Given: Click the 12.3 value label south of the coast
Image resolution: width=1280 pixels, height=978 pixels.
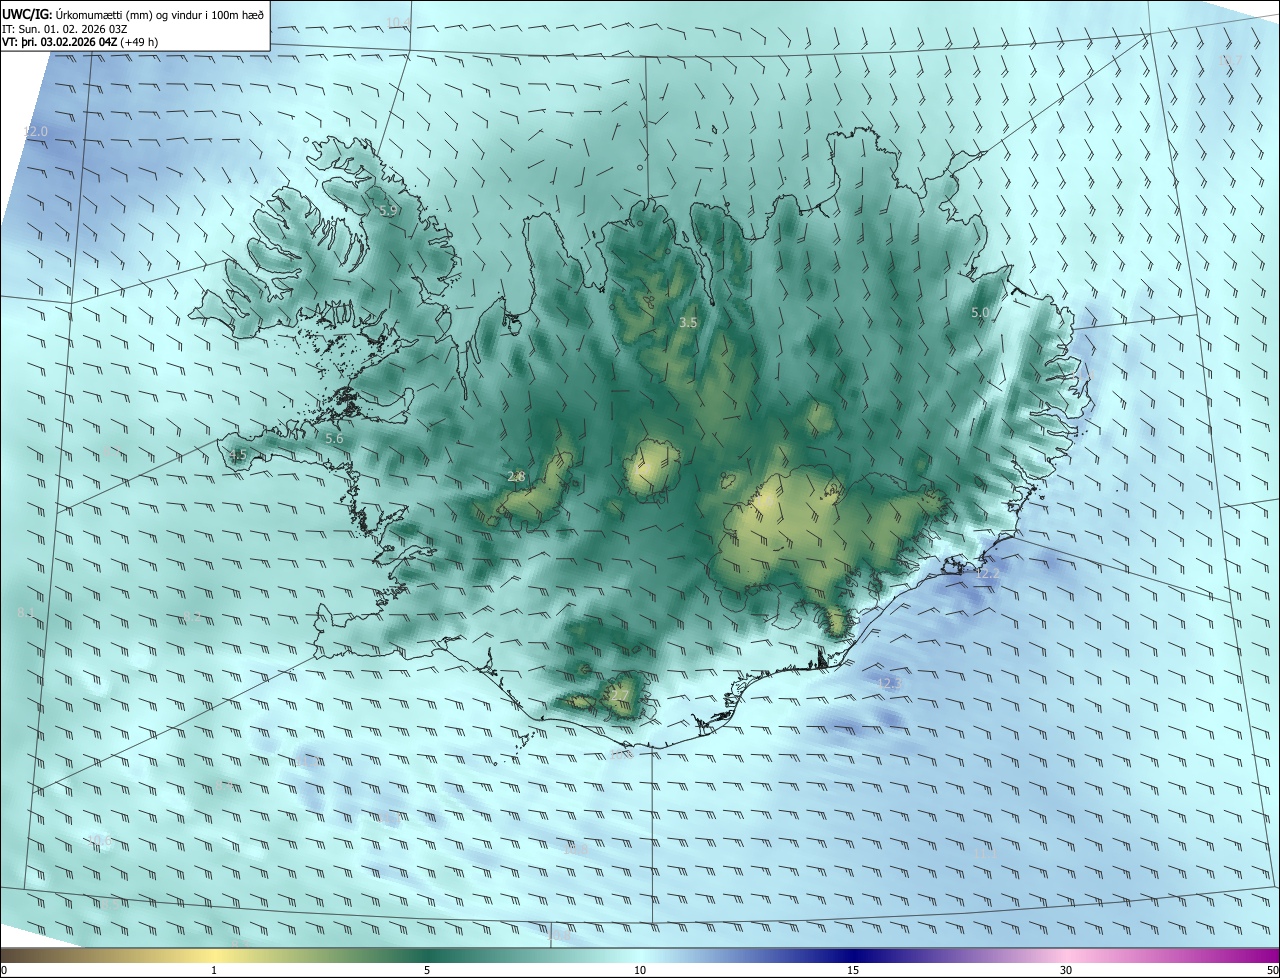Looking at the screenshot, I should (889, 684).
